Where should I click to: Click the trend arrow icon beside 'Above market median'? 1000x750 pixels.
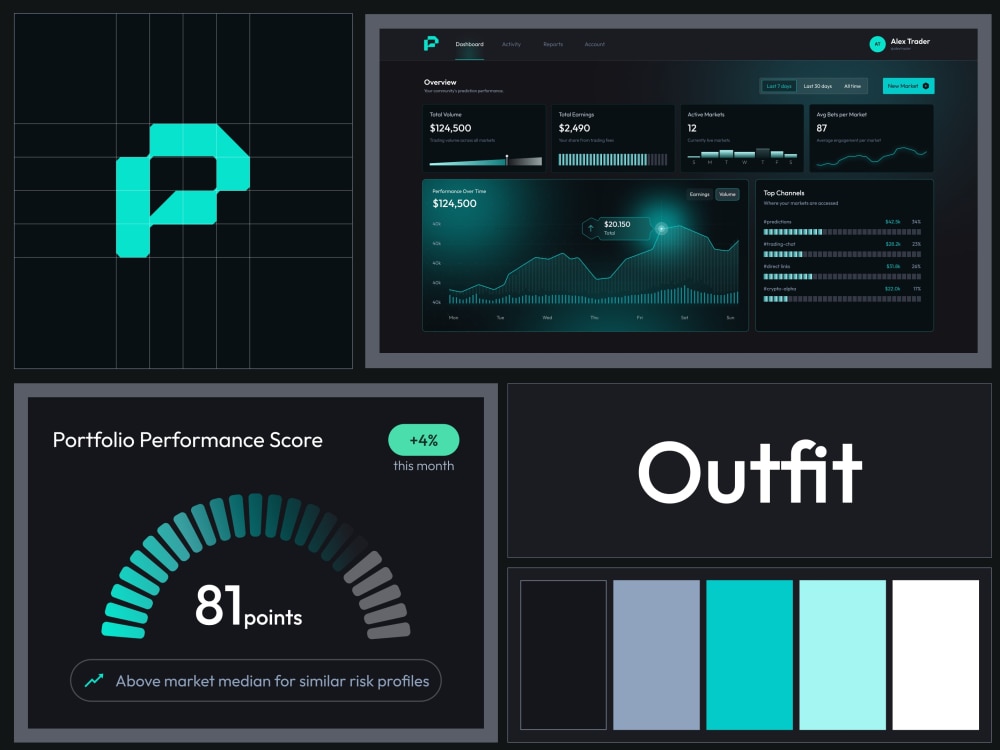(x=94, y=680)
